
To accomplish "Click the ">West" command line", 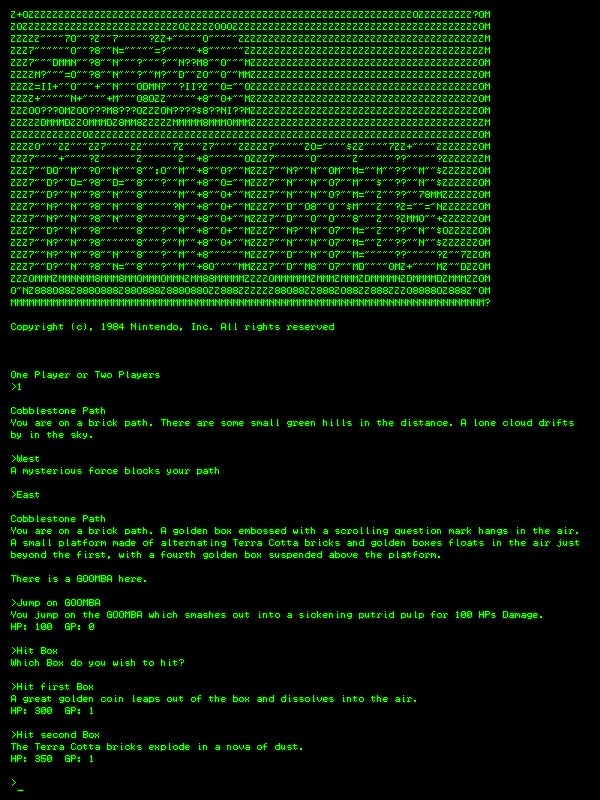I will 25,459.
